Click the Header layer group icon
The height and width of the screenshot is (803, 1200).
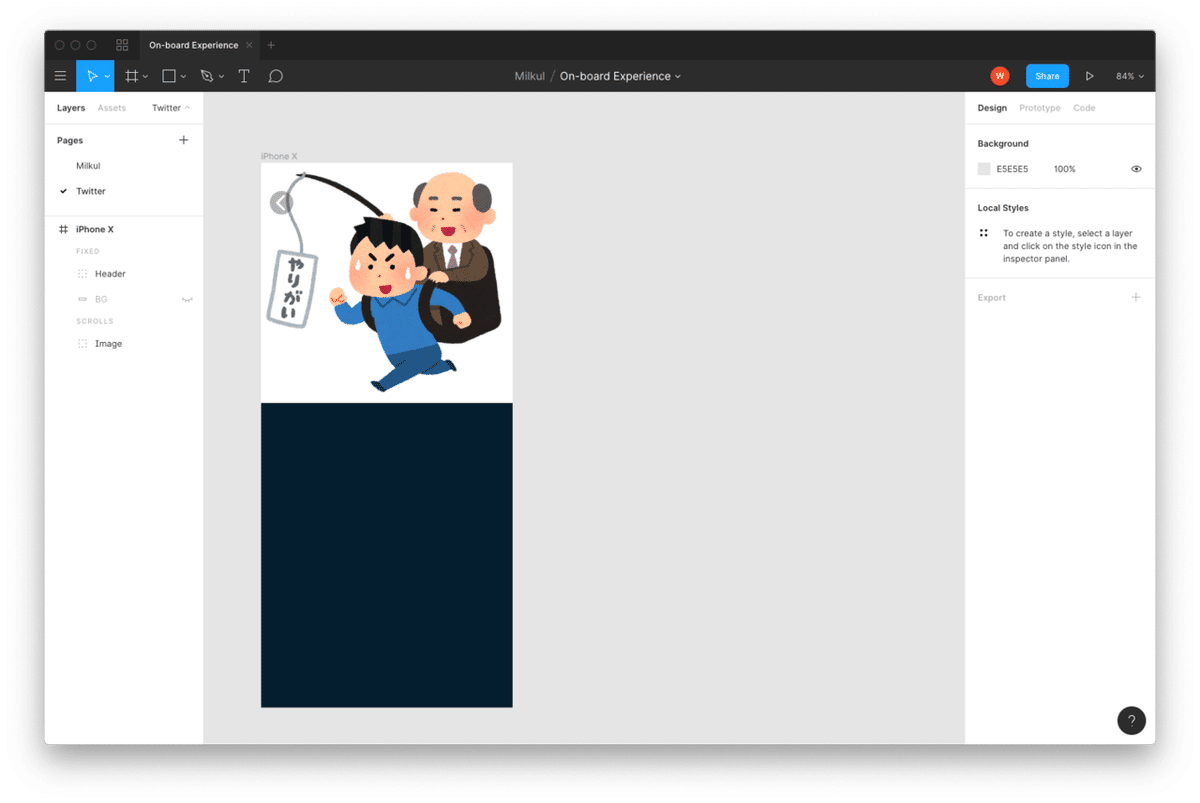(83, 273)
